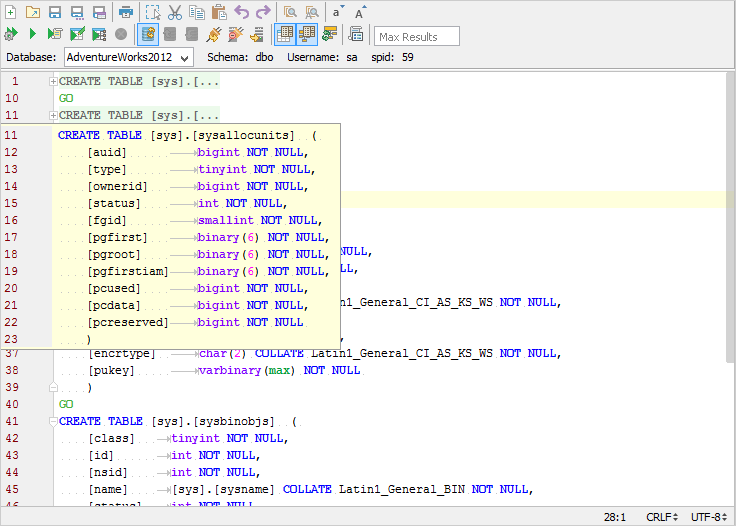Image resolution: width=736 pixels, height=526 pixels.
Task: Open the AdventureWorks2012 database dropdown
Action: click(x=129, y=58)
